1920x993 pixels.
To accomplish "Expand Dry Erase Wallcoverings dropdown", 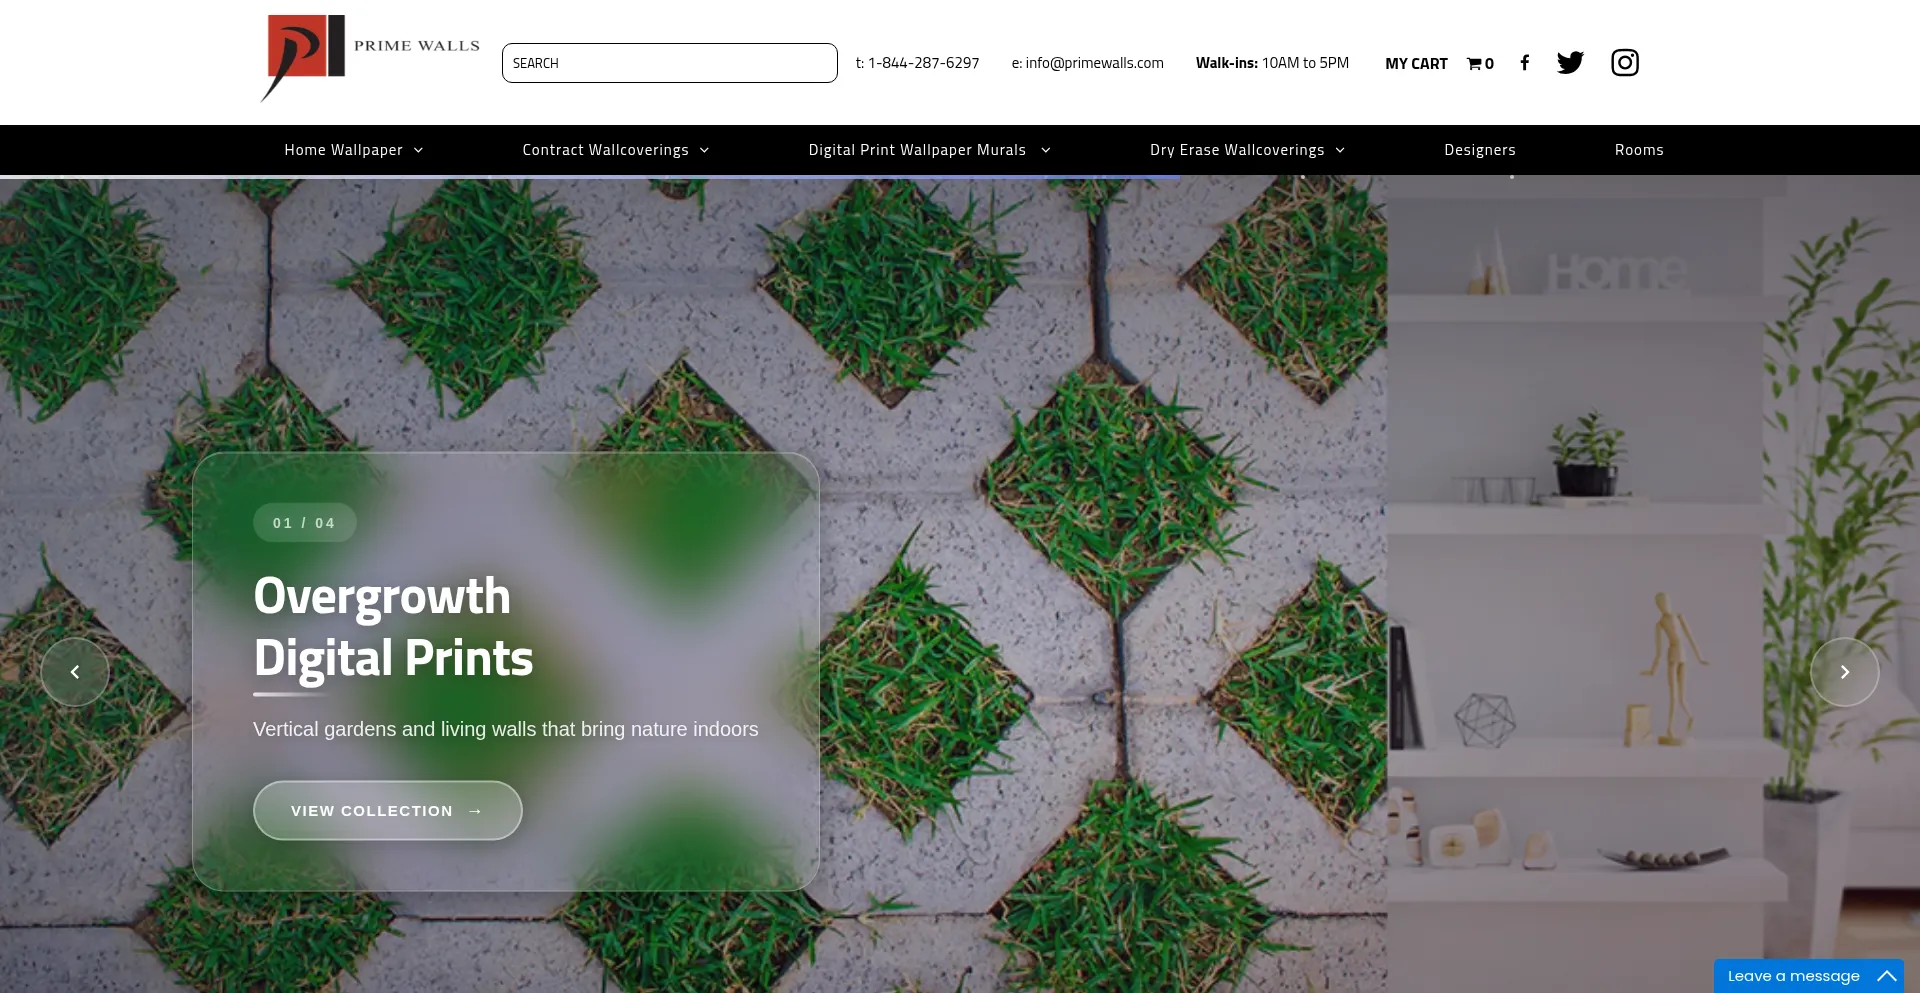I will (x=1248, y=150).
